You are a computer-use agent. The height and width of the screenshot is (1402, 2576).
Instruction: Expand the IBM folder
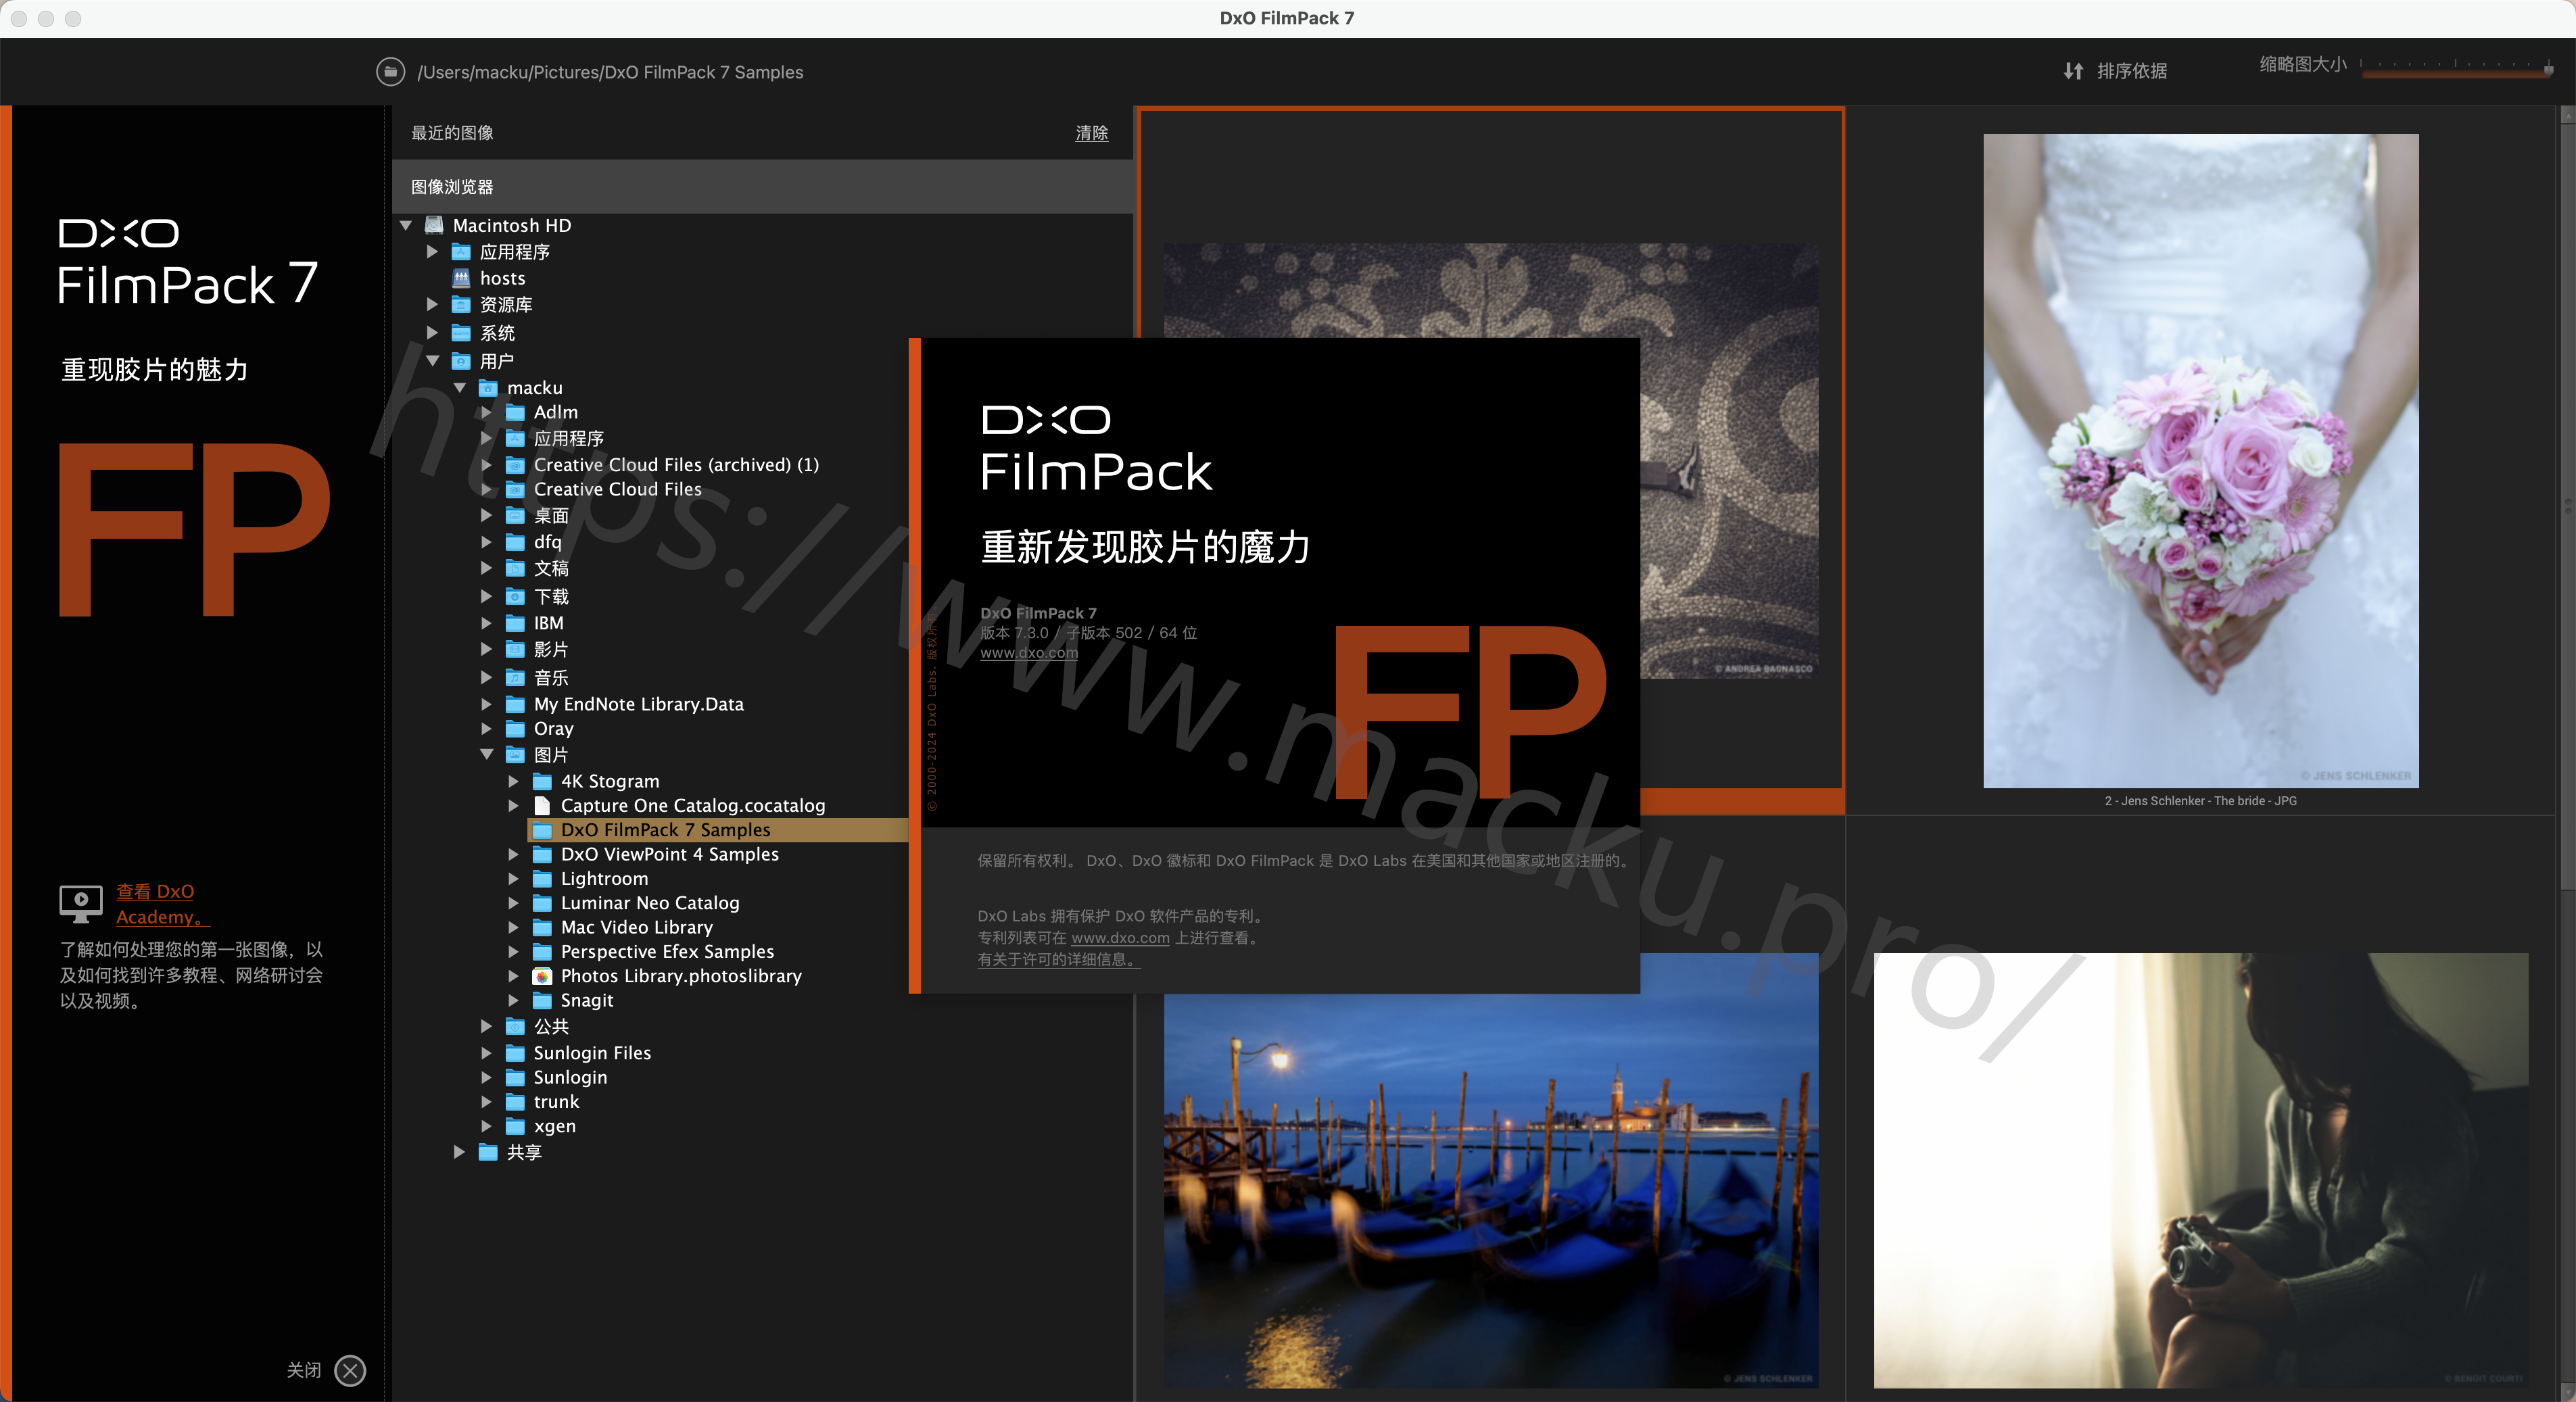coord(486,623)
